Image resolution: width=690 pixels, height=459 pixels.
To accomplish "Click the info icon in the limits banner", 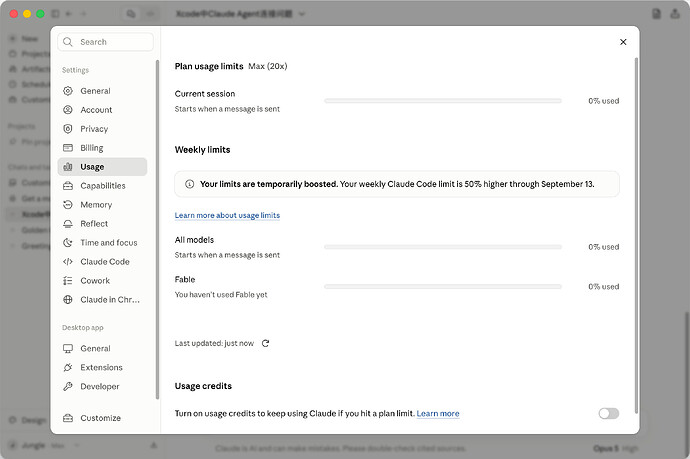I will 189,184.
